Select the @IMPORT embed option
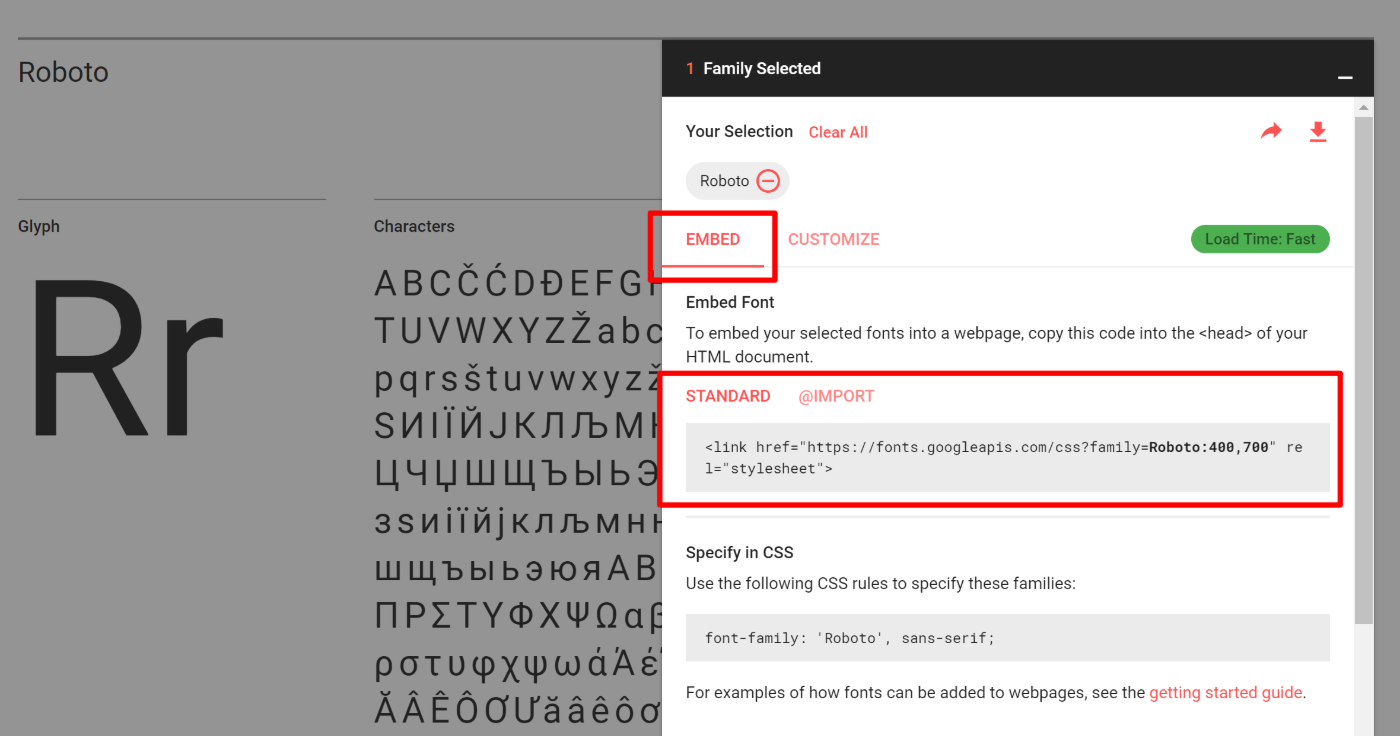Screen dimensions: 1400x736 pos(836,396)
